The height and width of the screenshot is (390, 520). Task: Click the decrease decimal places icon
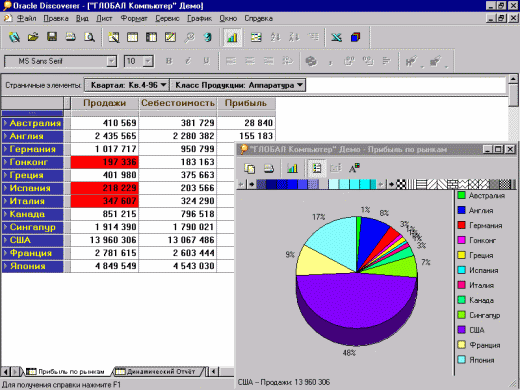click(x=368, y=61)
